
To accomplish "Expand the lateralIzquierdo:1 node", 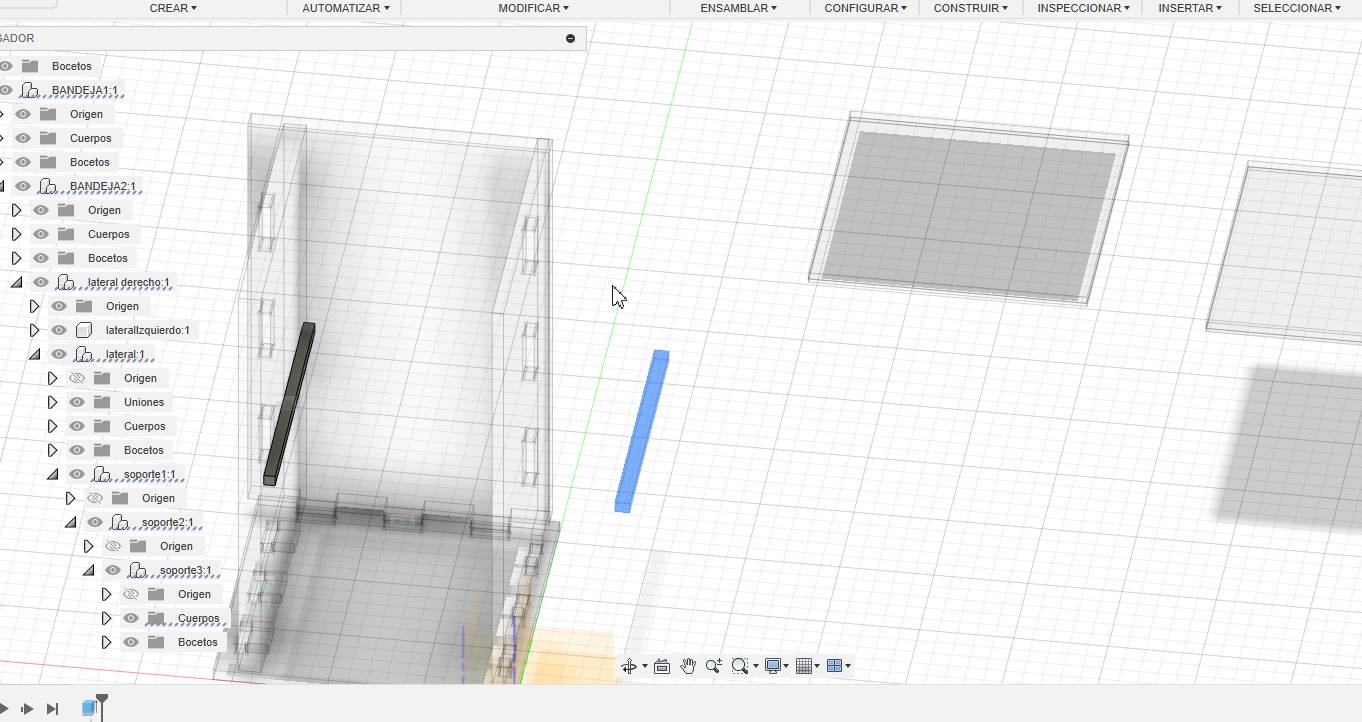I will click(35, 330).
